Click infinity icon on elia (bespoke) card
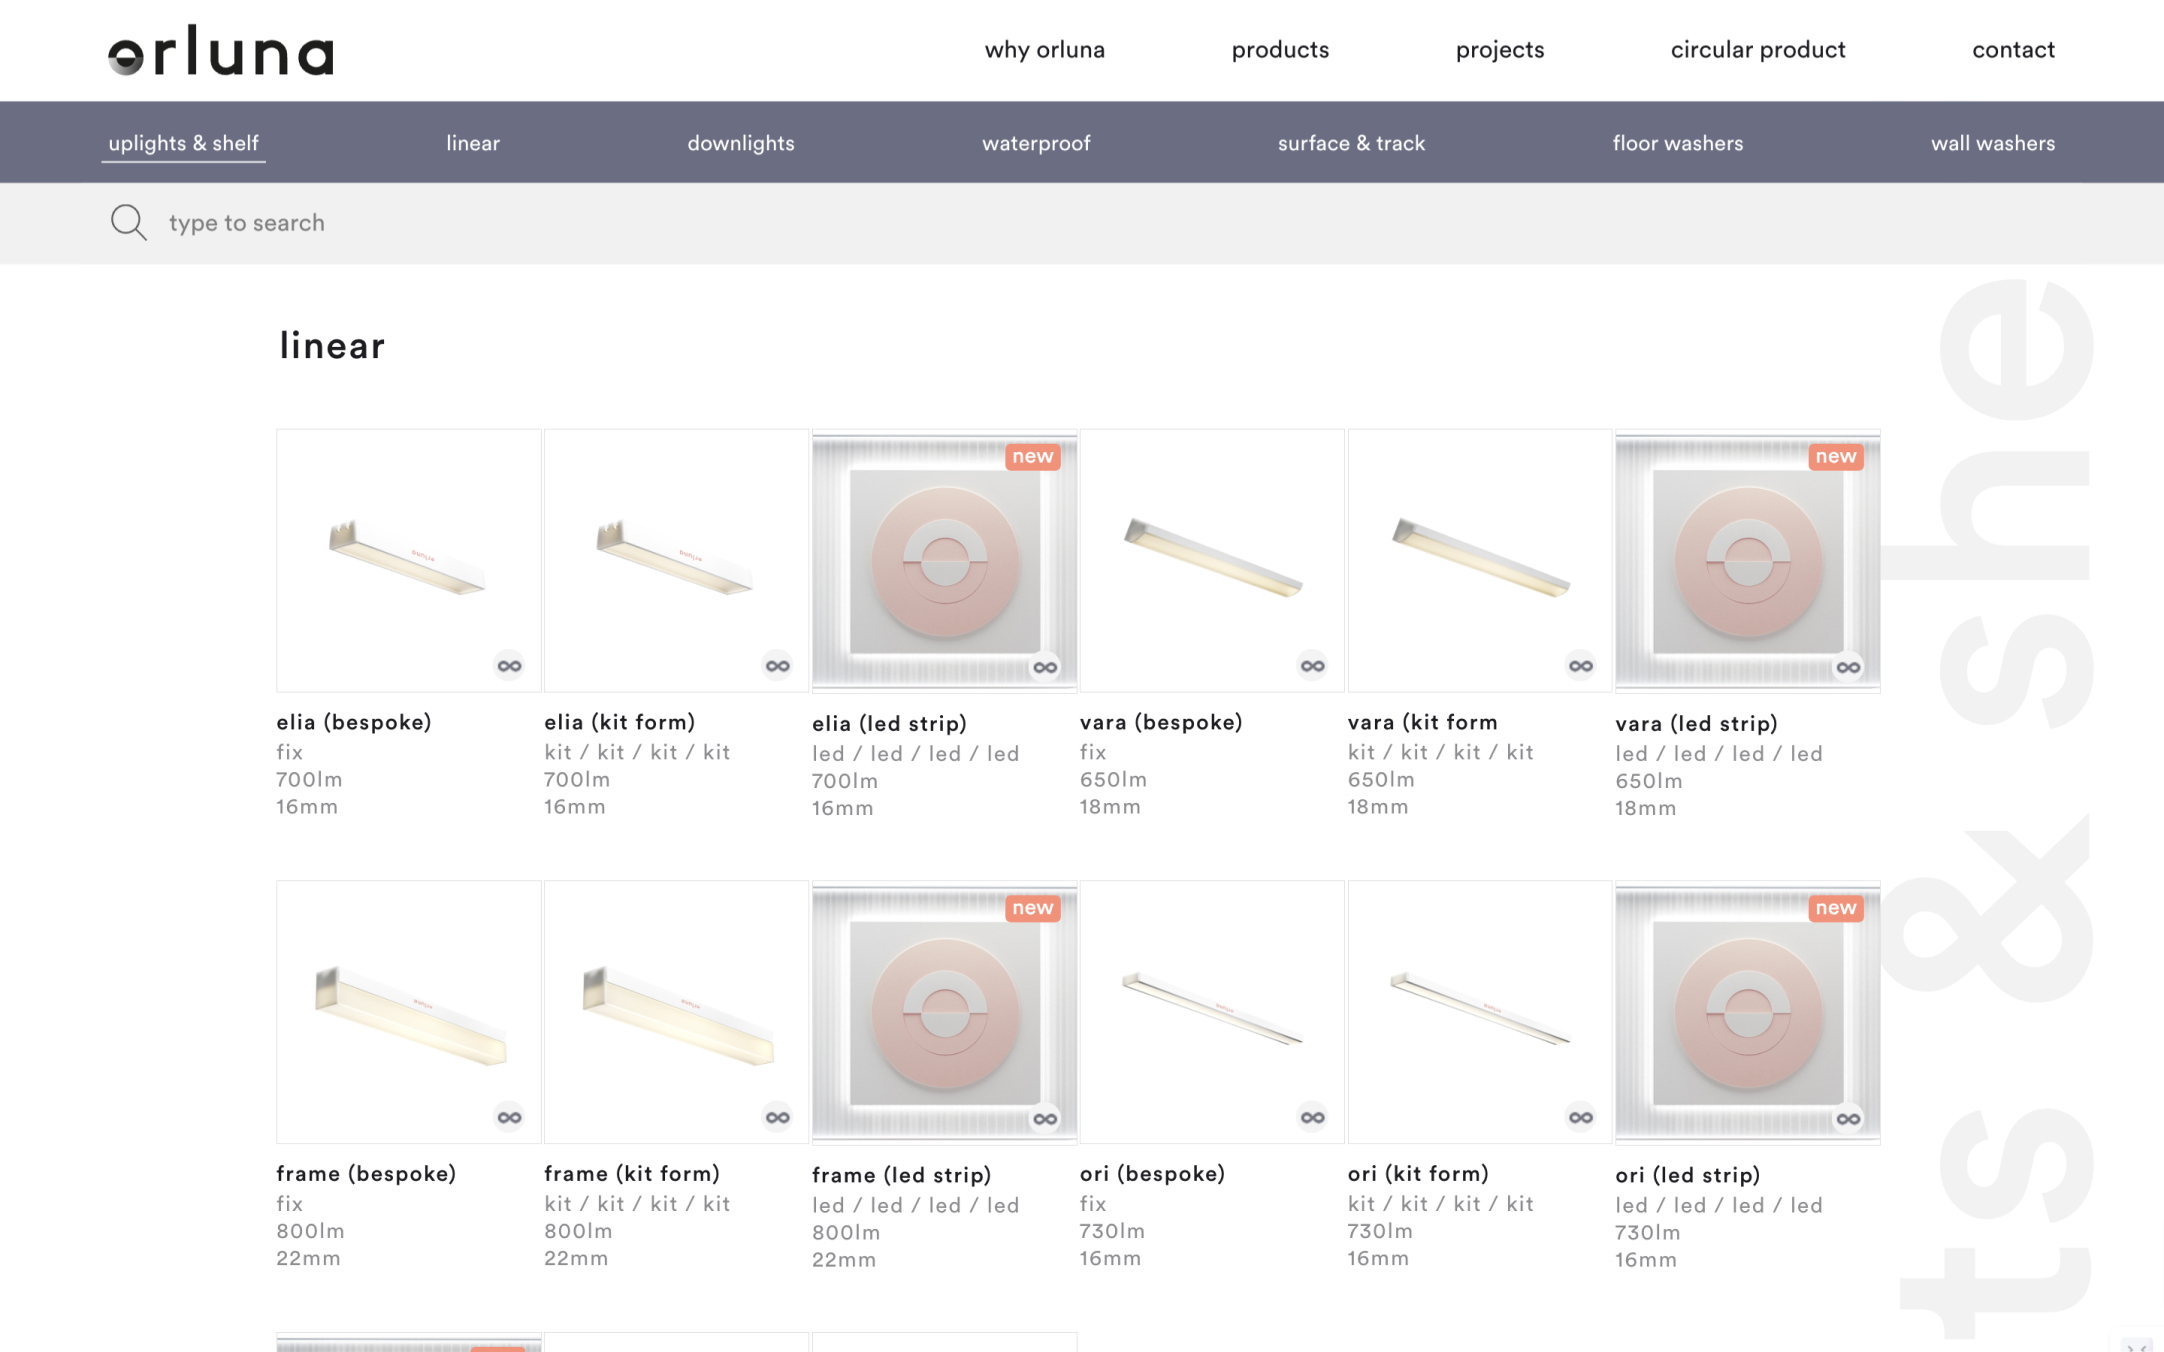Image resolution: width=2164 pixels, height=1352 pixels. click(x=509, y=666)
